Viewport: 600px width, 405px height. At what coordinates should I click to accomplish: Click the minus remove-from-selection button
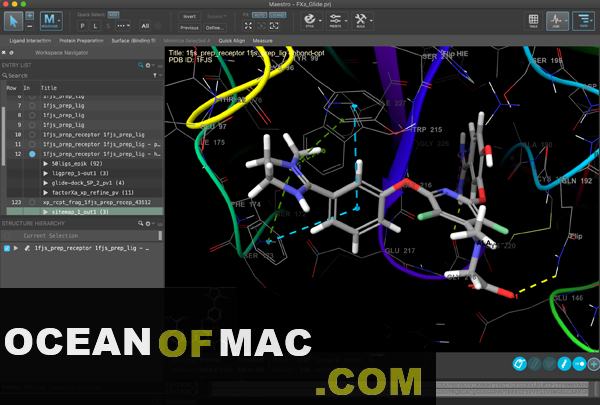pyautogui.click(x=29, y=26)
